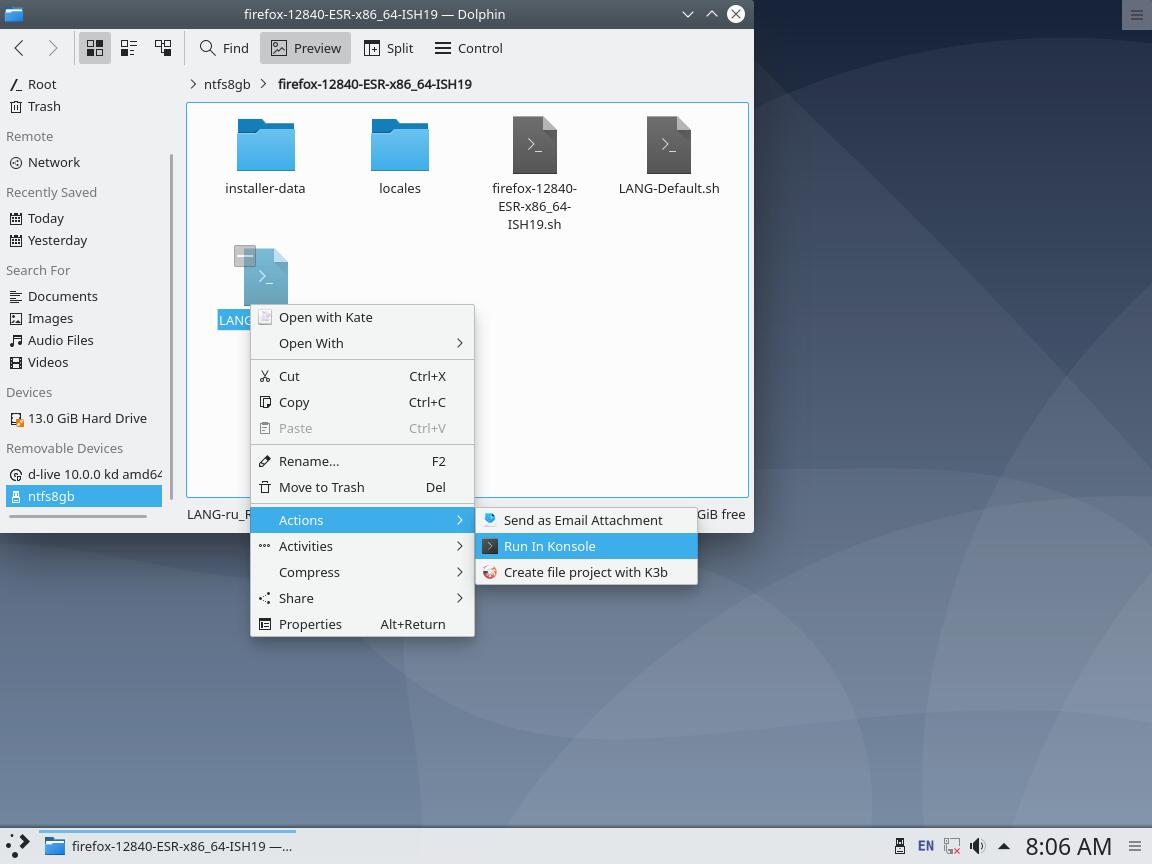Screen dimensions: 1152x864
Task: Choose Send as Email Attachment
Action: [586, 520]
